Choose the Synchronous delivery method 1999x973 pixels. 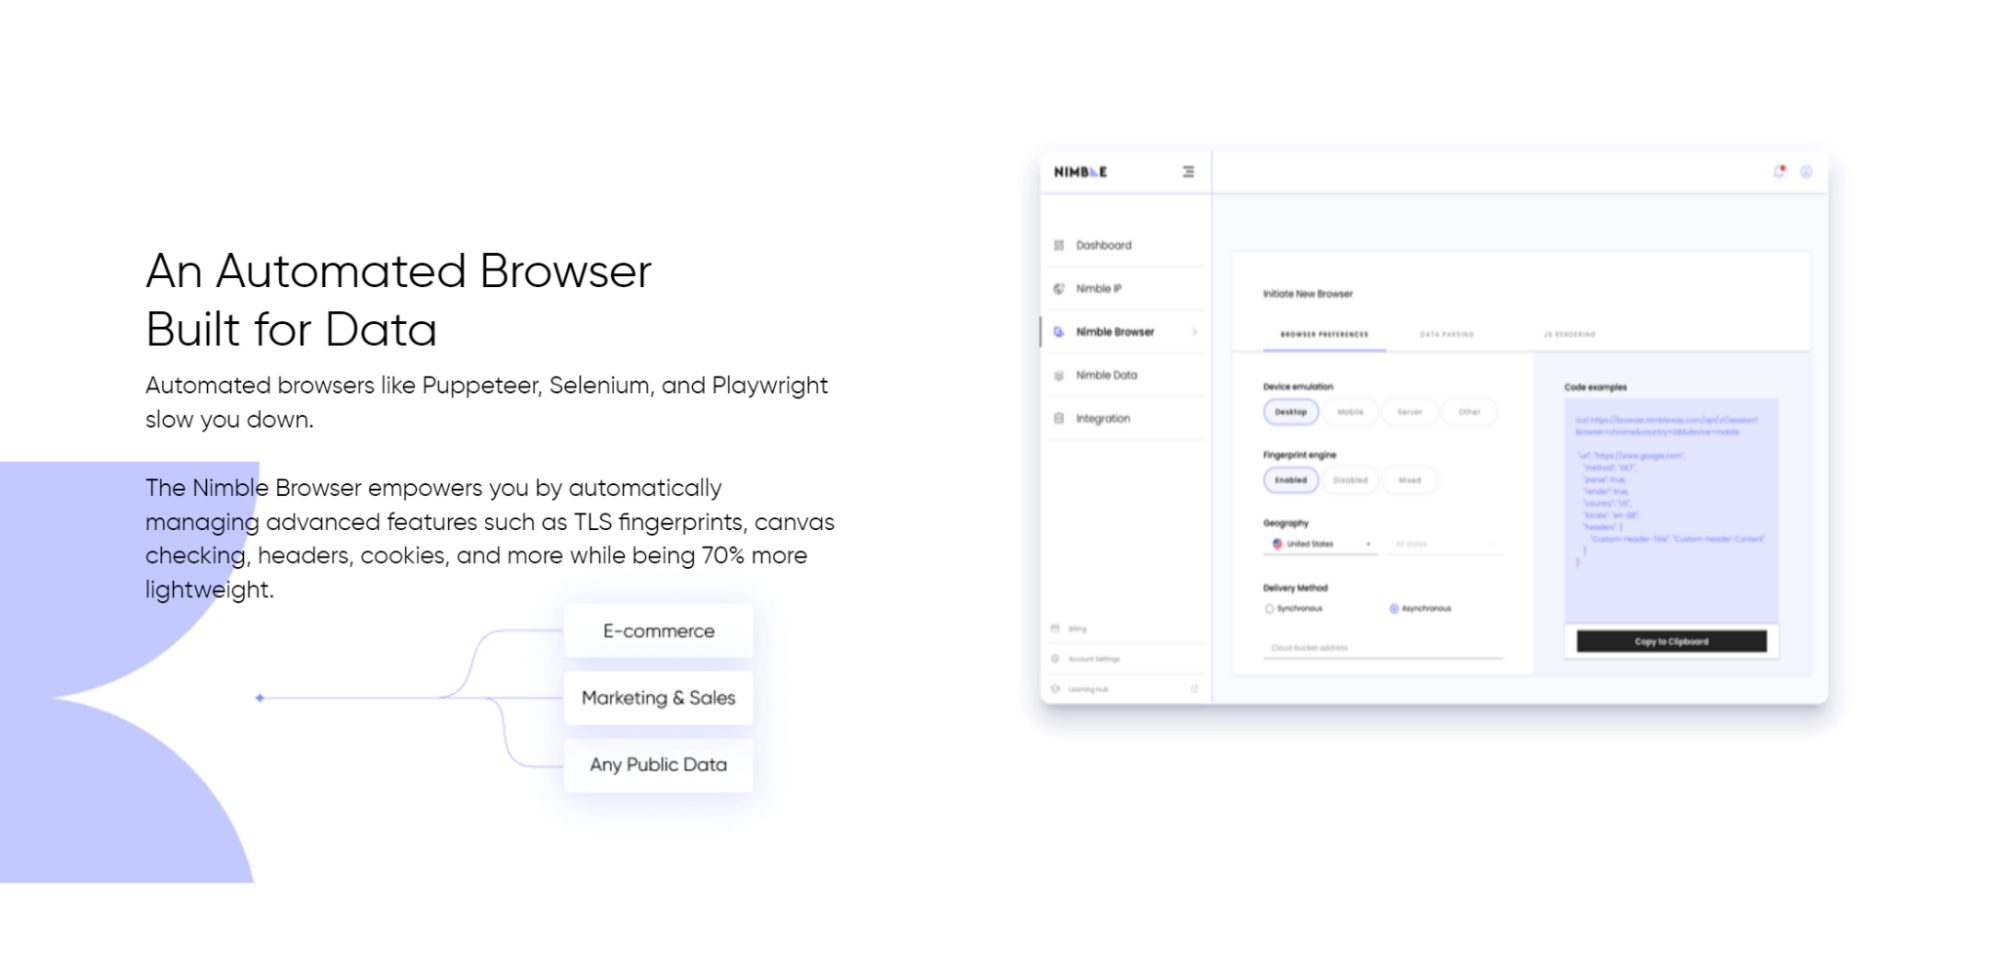[x=1294, y=608]
